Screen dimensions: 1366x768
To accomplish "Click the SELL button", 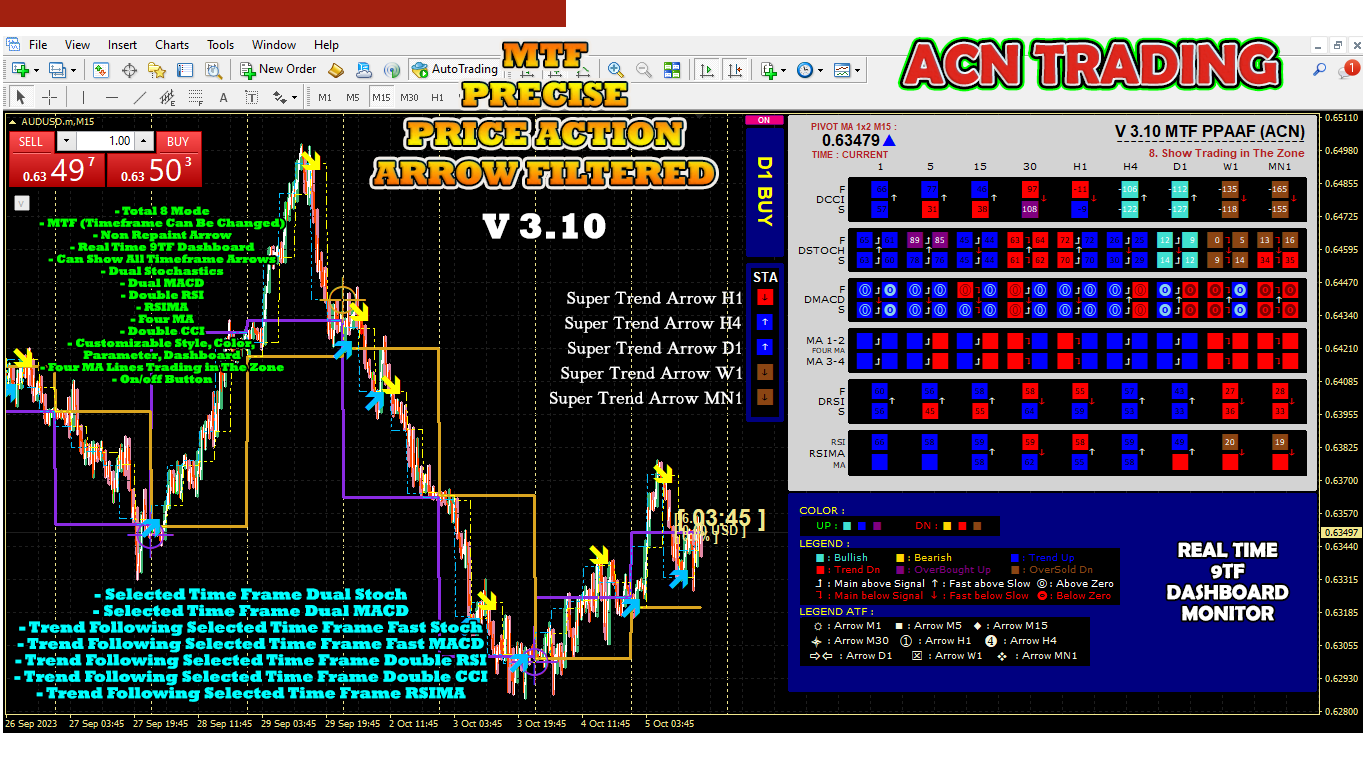I will point(31,142).
